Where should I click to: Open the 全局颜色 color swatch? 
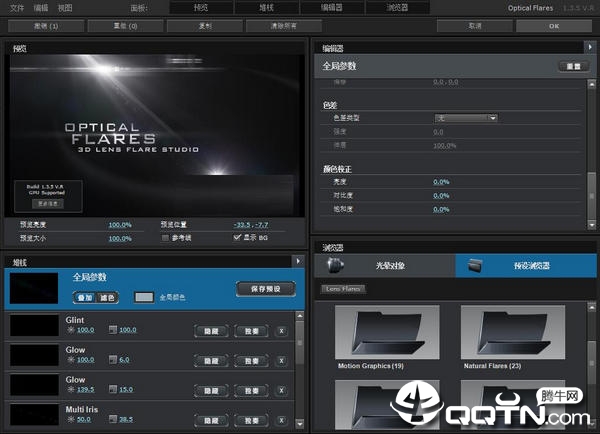pos(144,297)
